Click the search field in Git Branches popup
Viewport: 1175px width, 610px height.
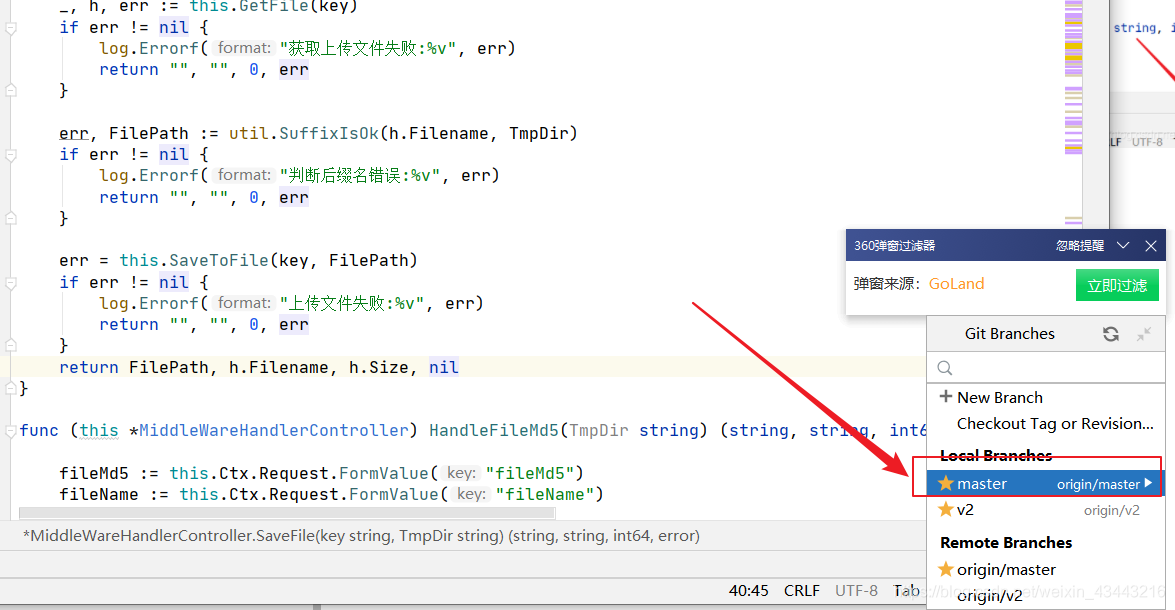1046,368
